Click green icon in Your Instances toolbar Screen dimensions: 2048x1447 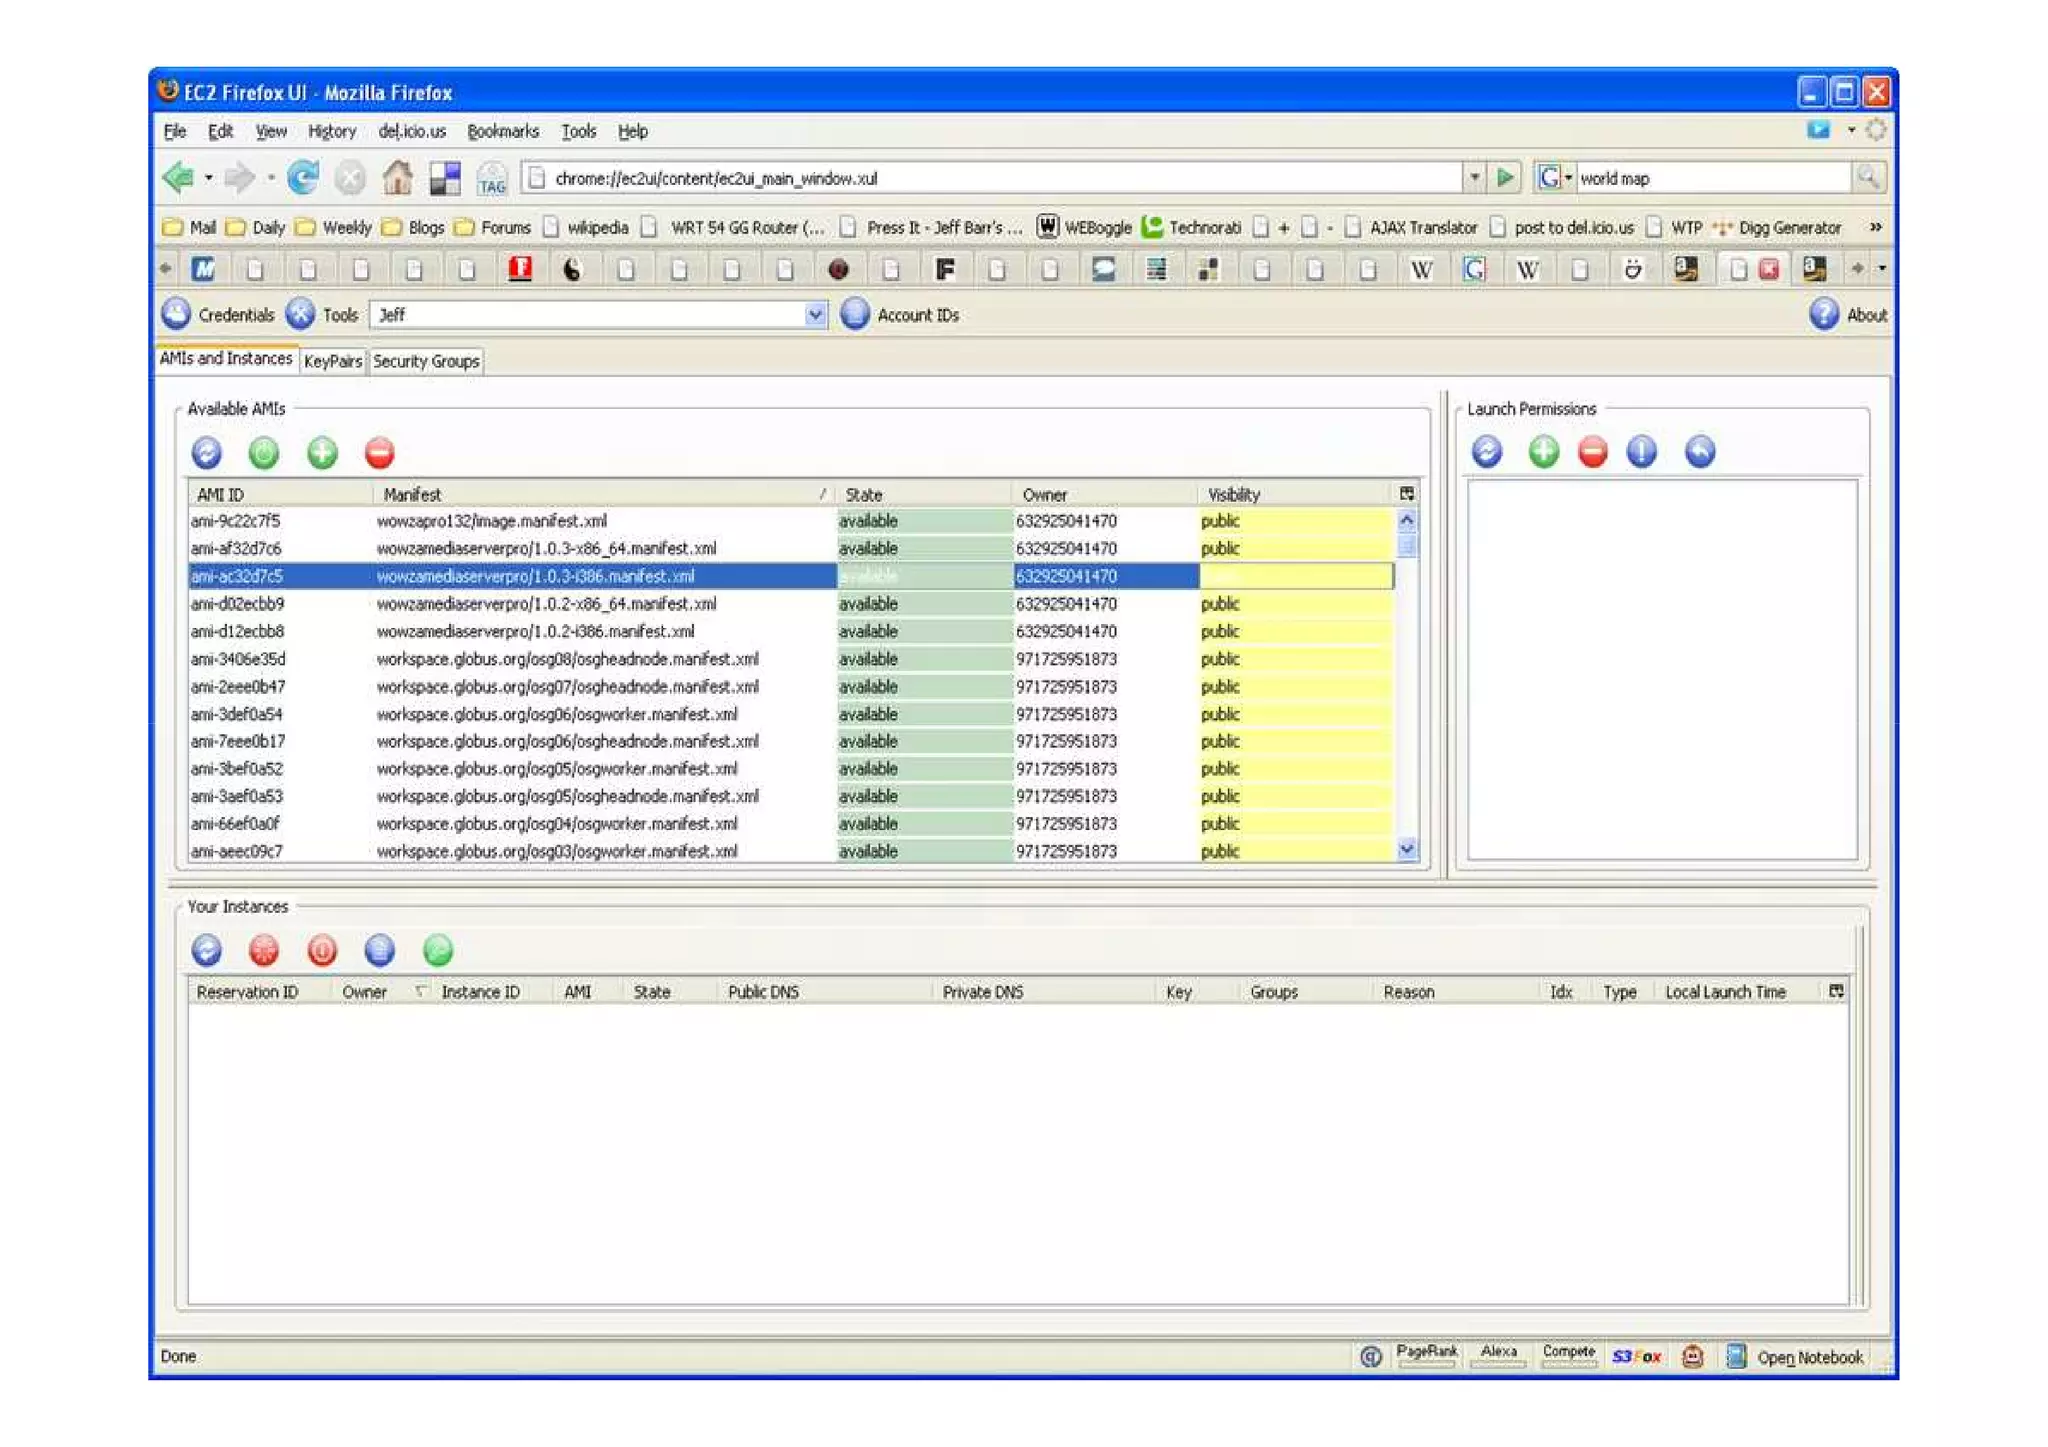[437, 950]
